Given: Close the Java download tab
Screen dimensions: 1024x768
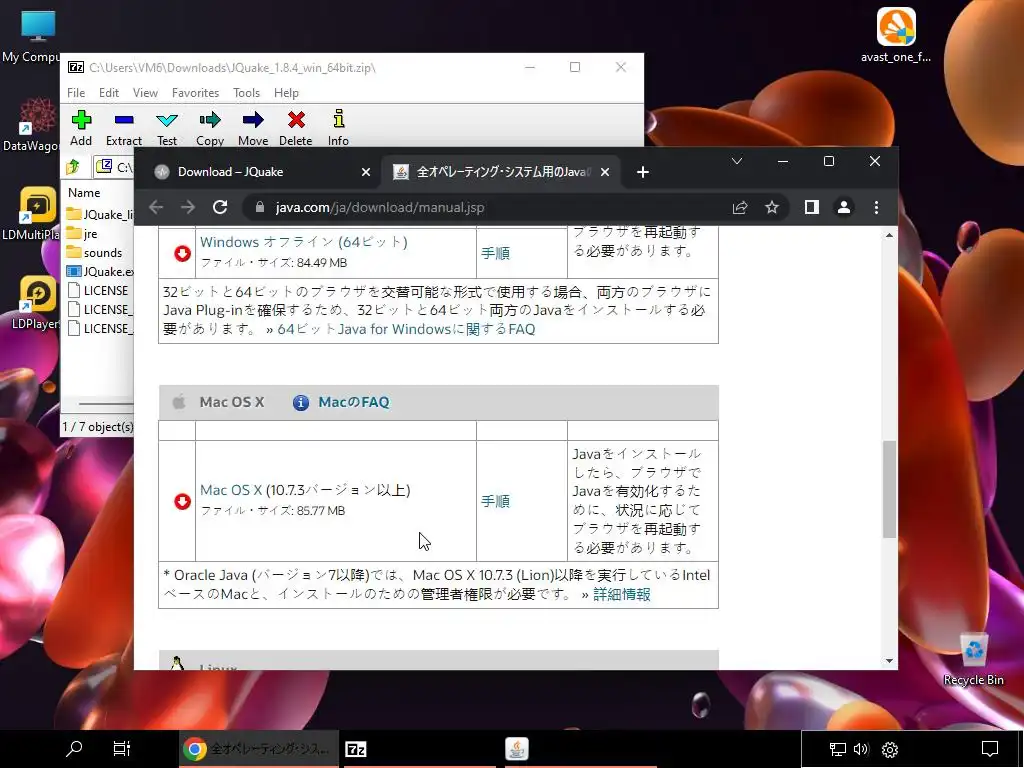Looking at the screenshot, I should point(605,172).
